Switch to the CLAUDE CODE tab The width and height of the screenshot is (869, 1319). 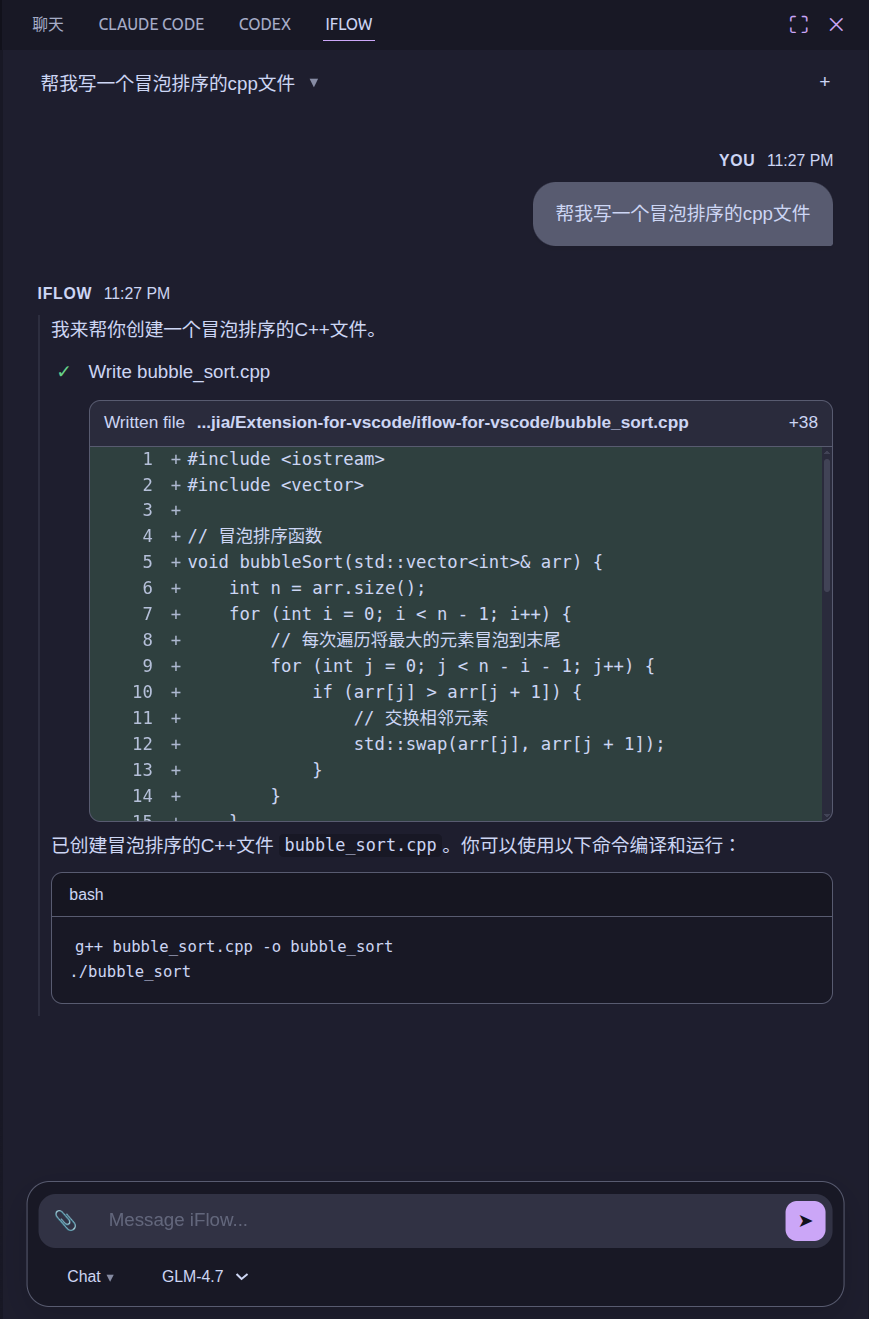151,24
